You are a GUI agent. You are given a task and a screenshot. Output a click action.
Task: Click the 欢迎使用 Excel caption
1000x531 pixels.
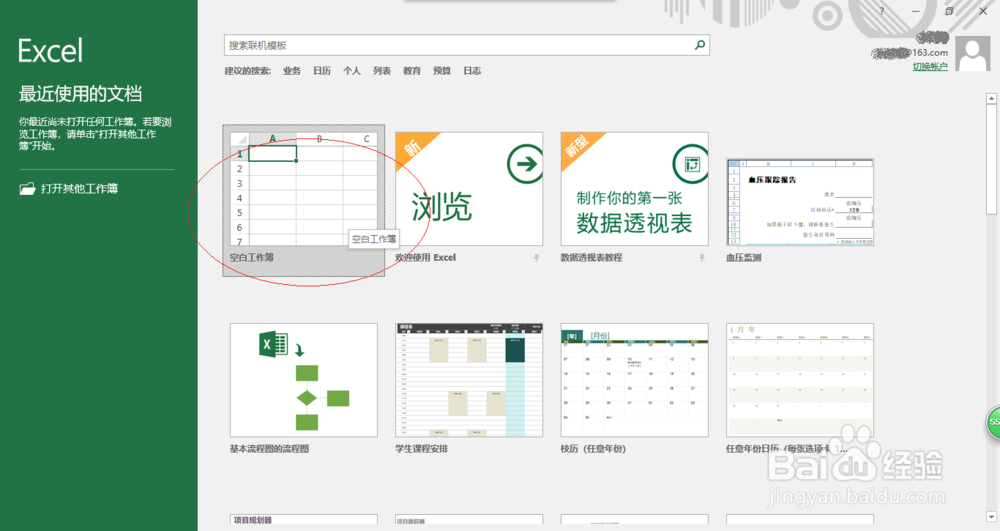[425, 258]
